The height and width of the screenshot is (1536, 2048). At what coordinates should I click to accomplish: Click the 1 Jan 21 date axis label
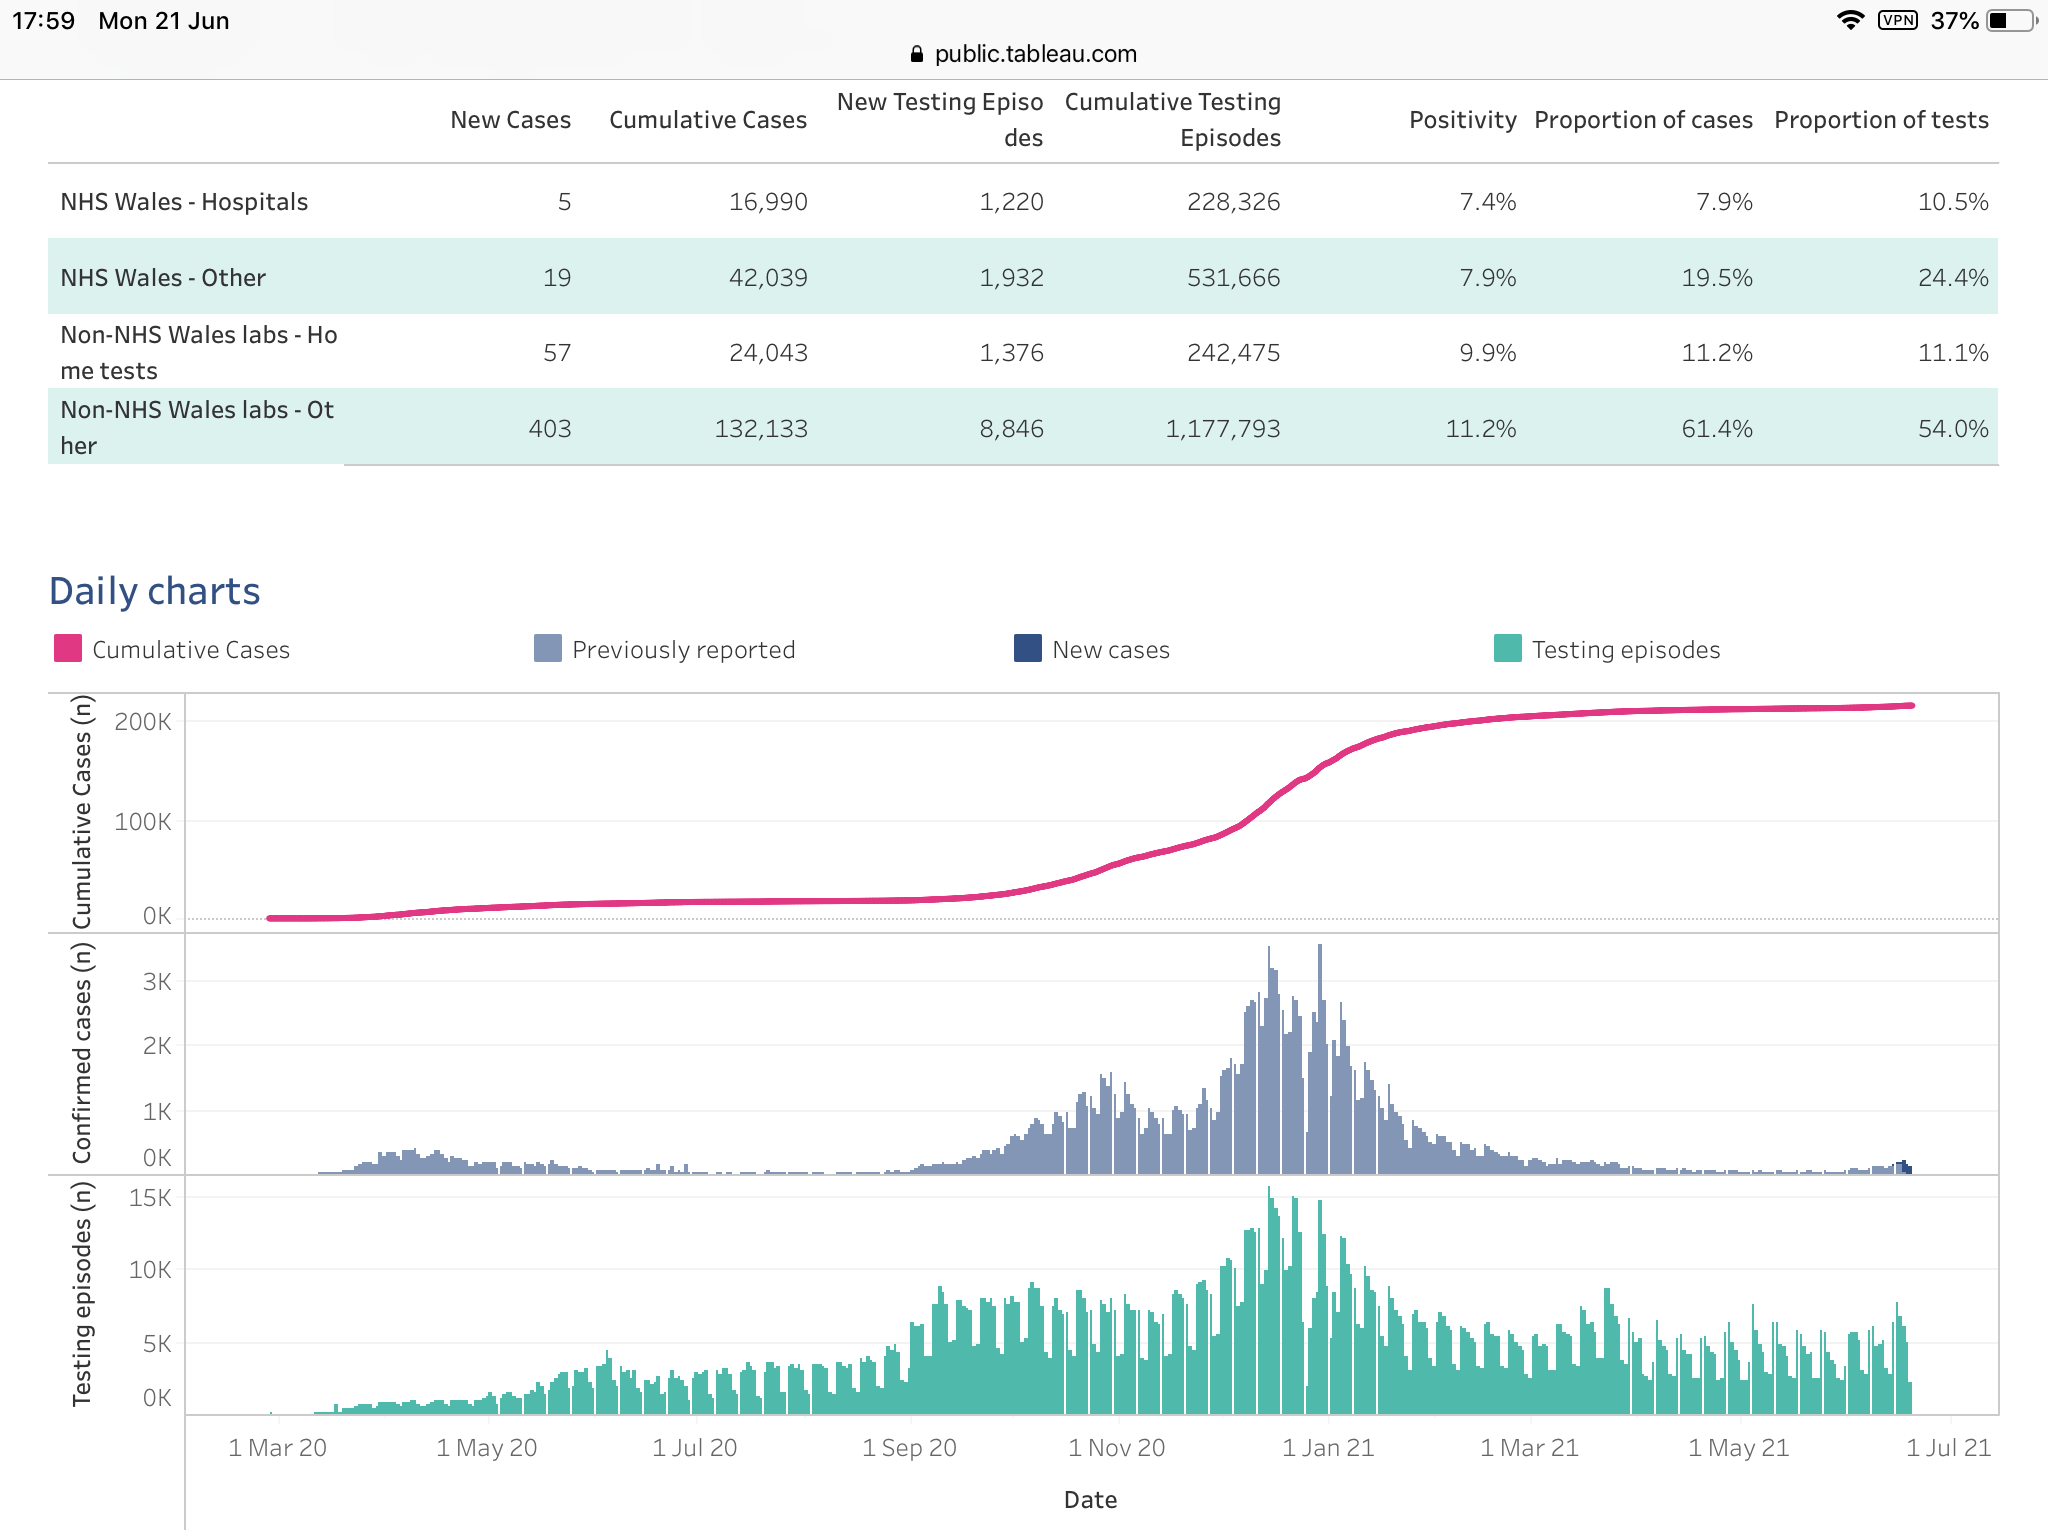point(1328,1448)
